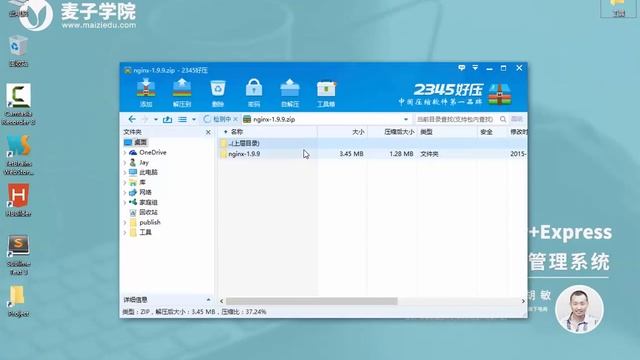
Task: Select the JetBrains WebStorm desktop icon
Action: pyautogui.click(x=18, y=155)
